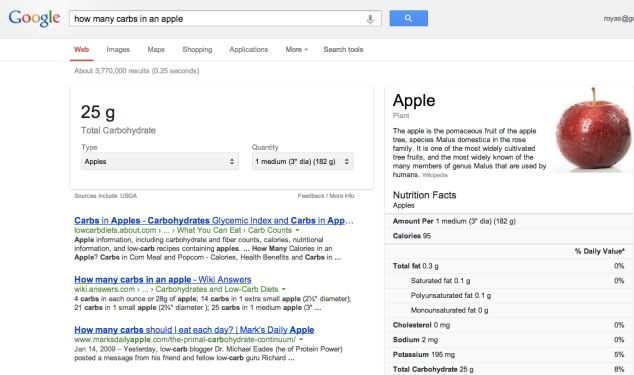Open the Quantity dropdown for 1 medium
The image size is (634, 375).
302,161
